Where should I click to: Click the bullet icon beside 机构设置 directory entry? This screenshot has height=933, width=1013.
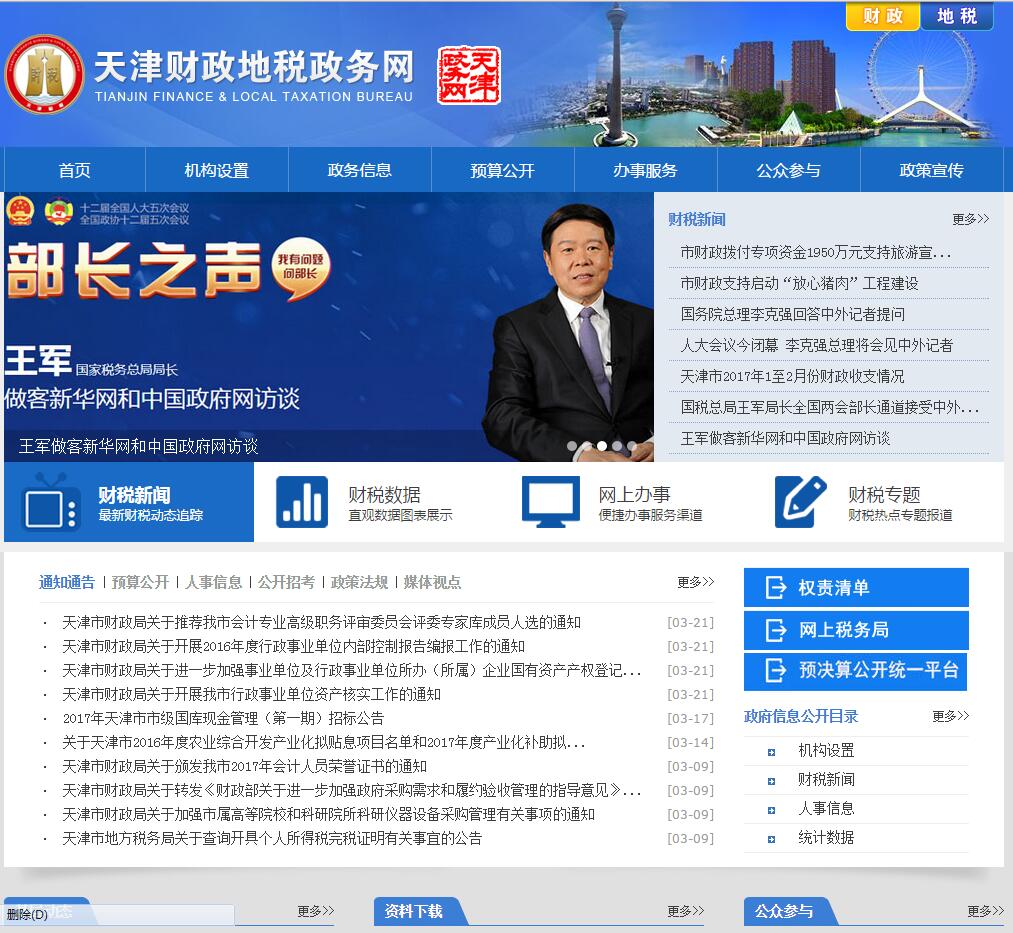click(x=771, y=752)
